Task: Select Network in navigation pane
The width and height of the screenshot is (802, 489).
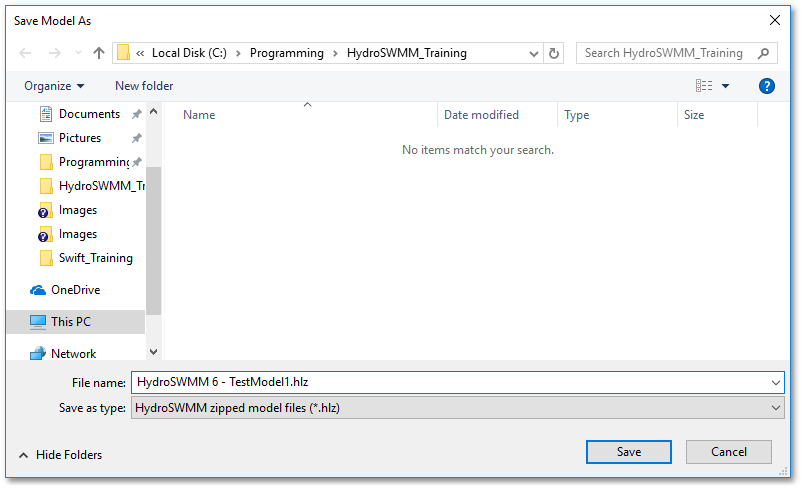Action: [74, 354]
